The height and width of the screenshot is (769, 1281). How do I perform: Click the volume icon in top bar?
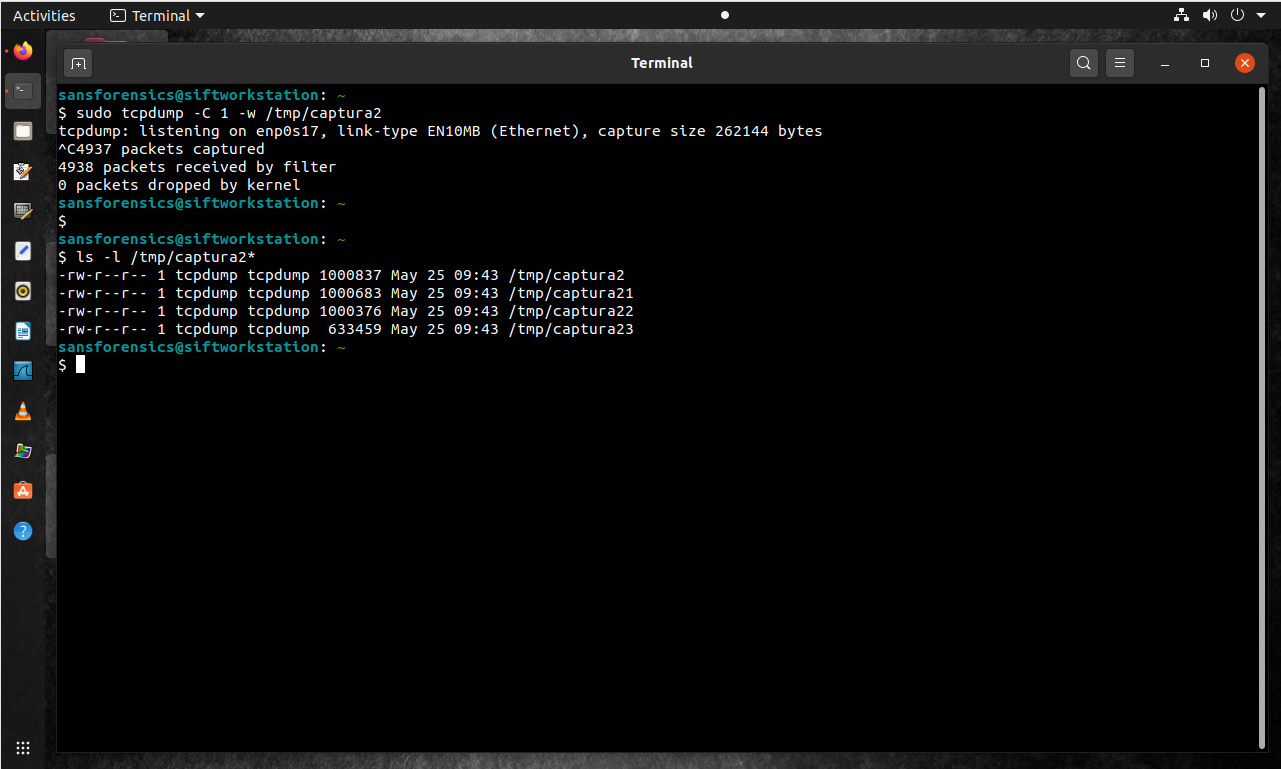(x=1210, y=15)
